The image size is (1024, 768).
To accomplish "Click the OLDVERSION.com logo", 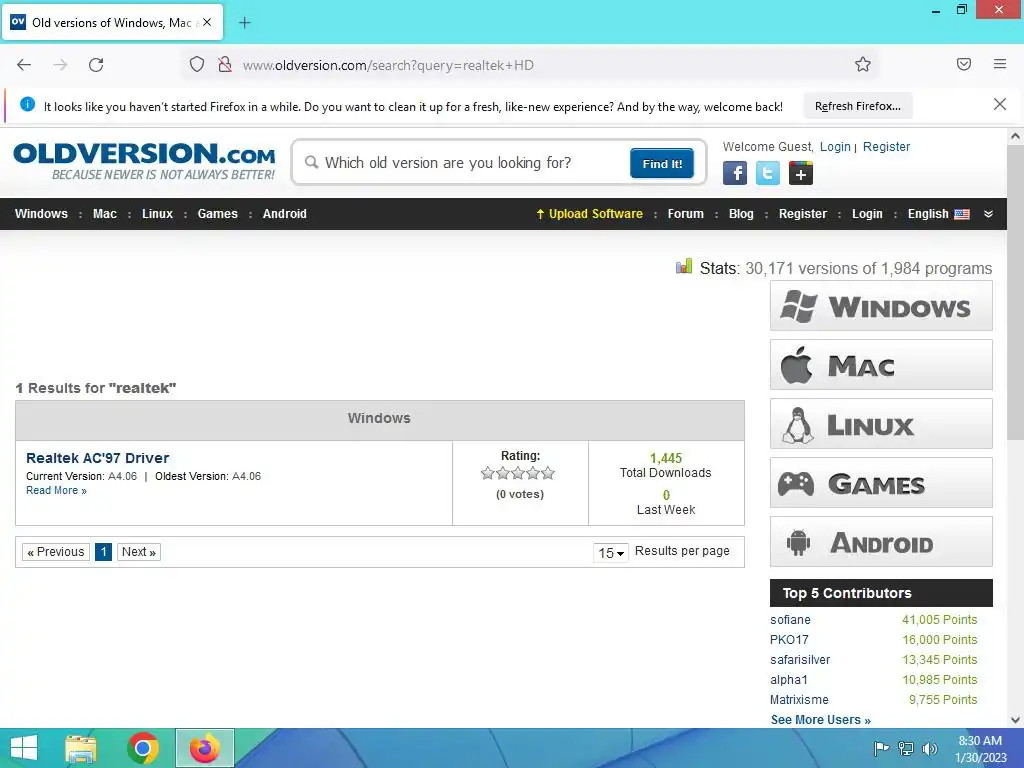I will pyautogui.click(x=144, y=161).
